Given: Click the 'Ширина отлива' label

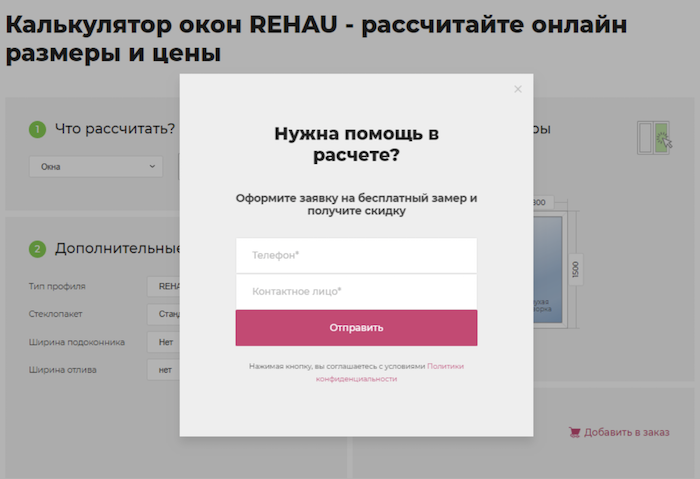Looking at the screenshot, I should [62, 370].
